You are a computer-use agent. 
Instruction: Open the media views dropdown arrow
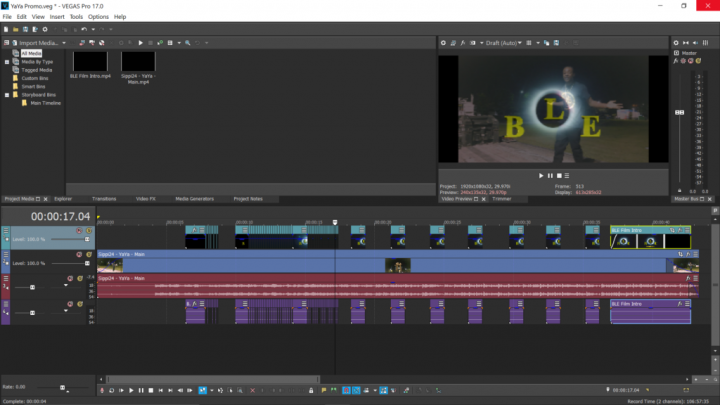[x=179, y=43]
